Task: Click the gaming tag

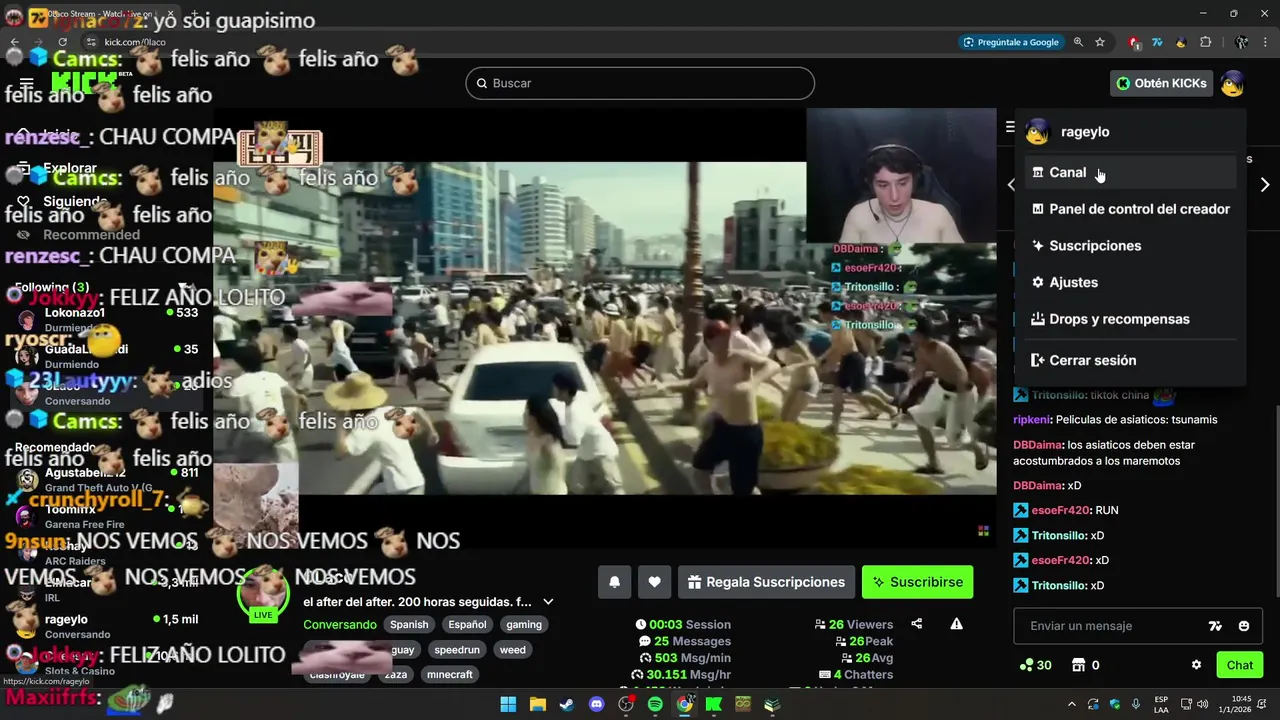Action: click(523, 624)
